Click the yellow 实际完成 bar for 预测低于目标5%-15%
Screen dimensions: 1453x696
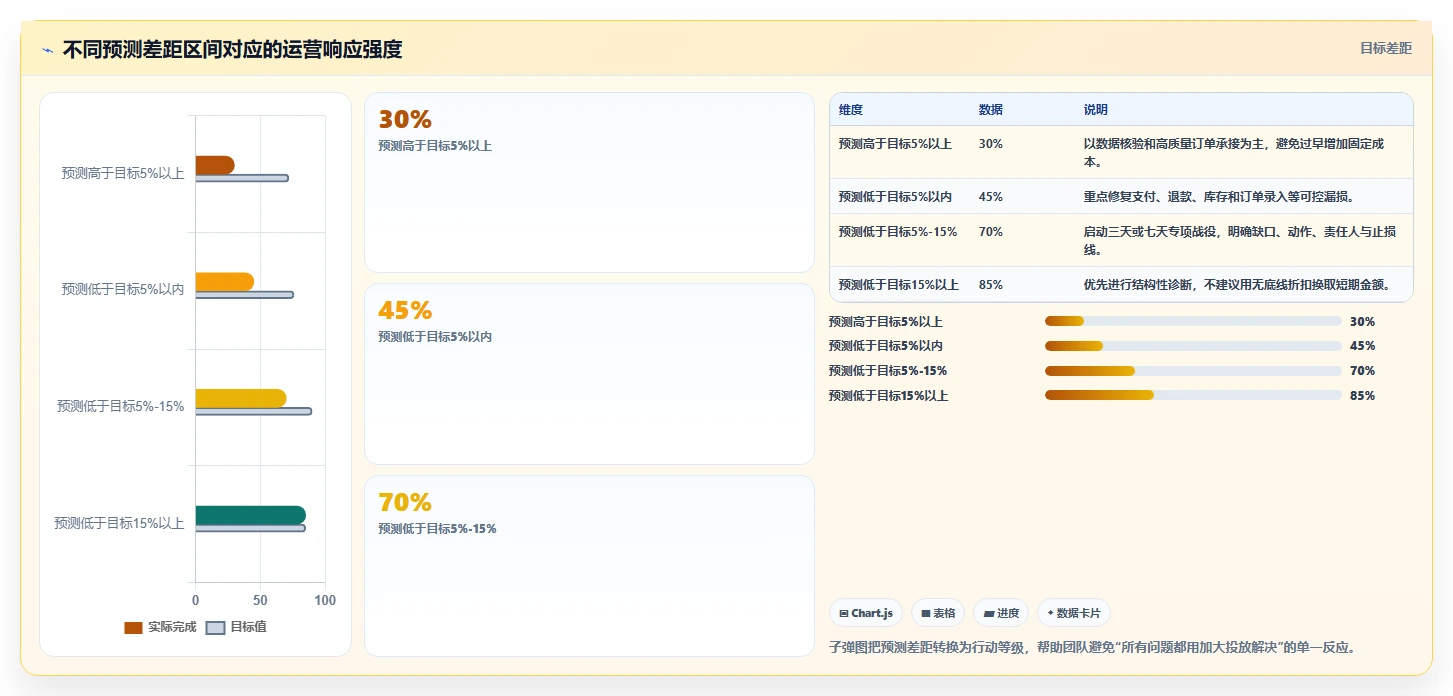point(241,398)
